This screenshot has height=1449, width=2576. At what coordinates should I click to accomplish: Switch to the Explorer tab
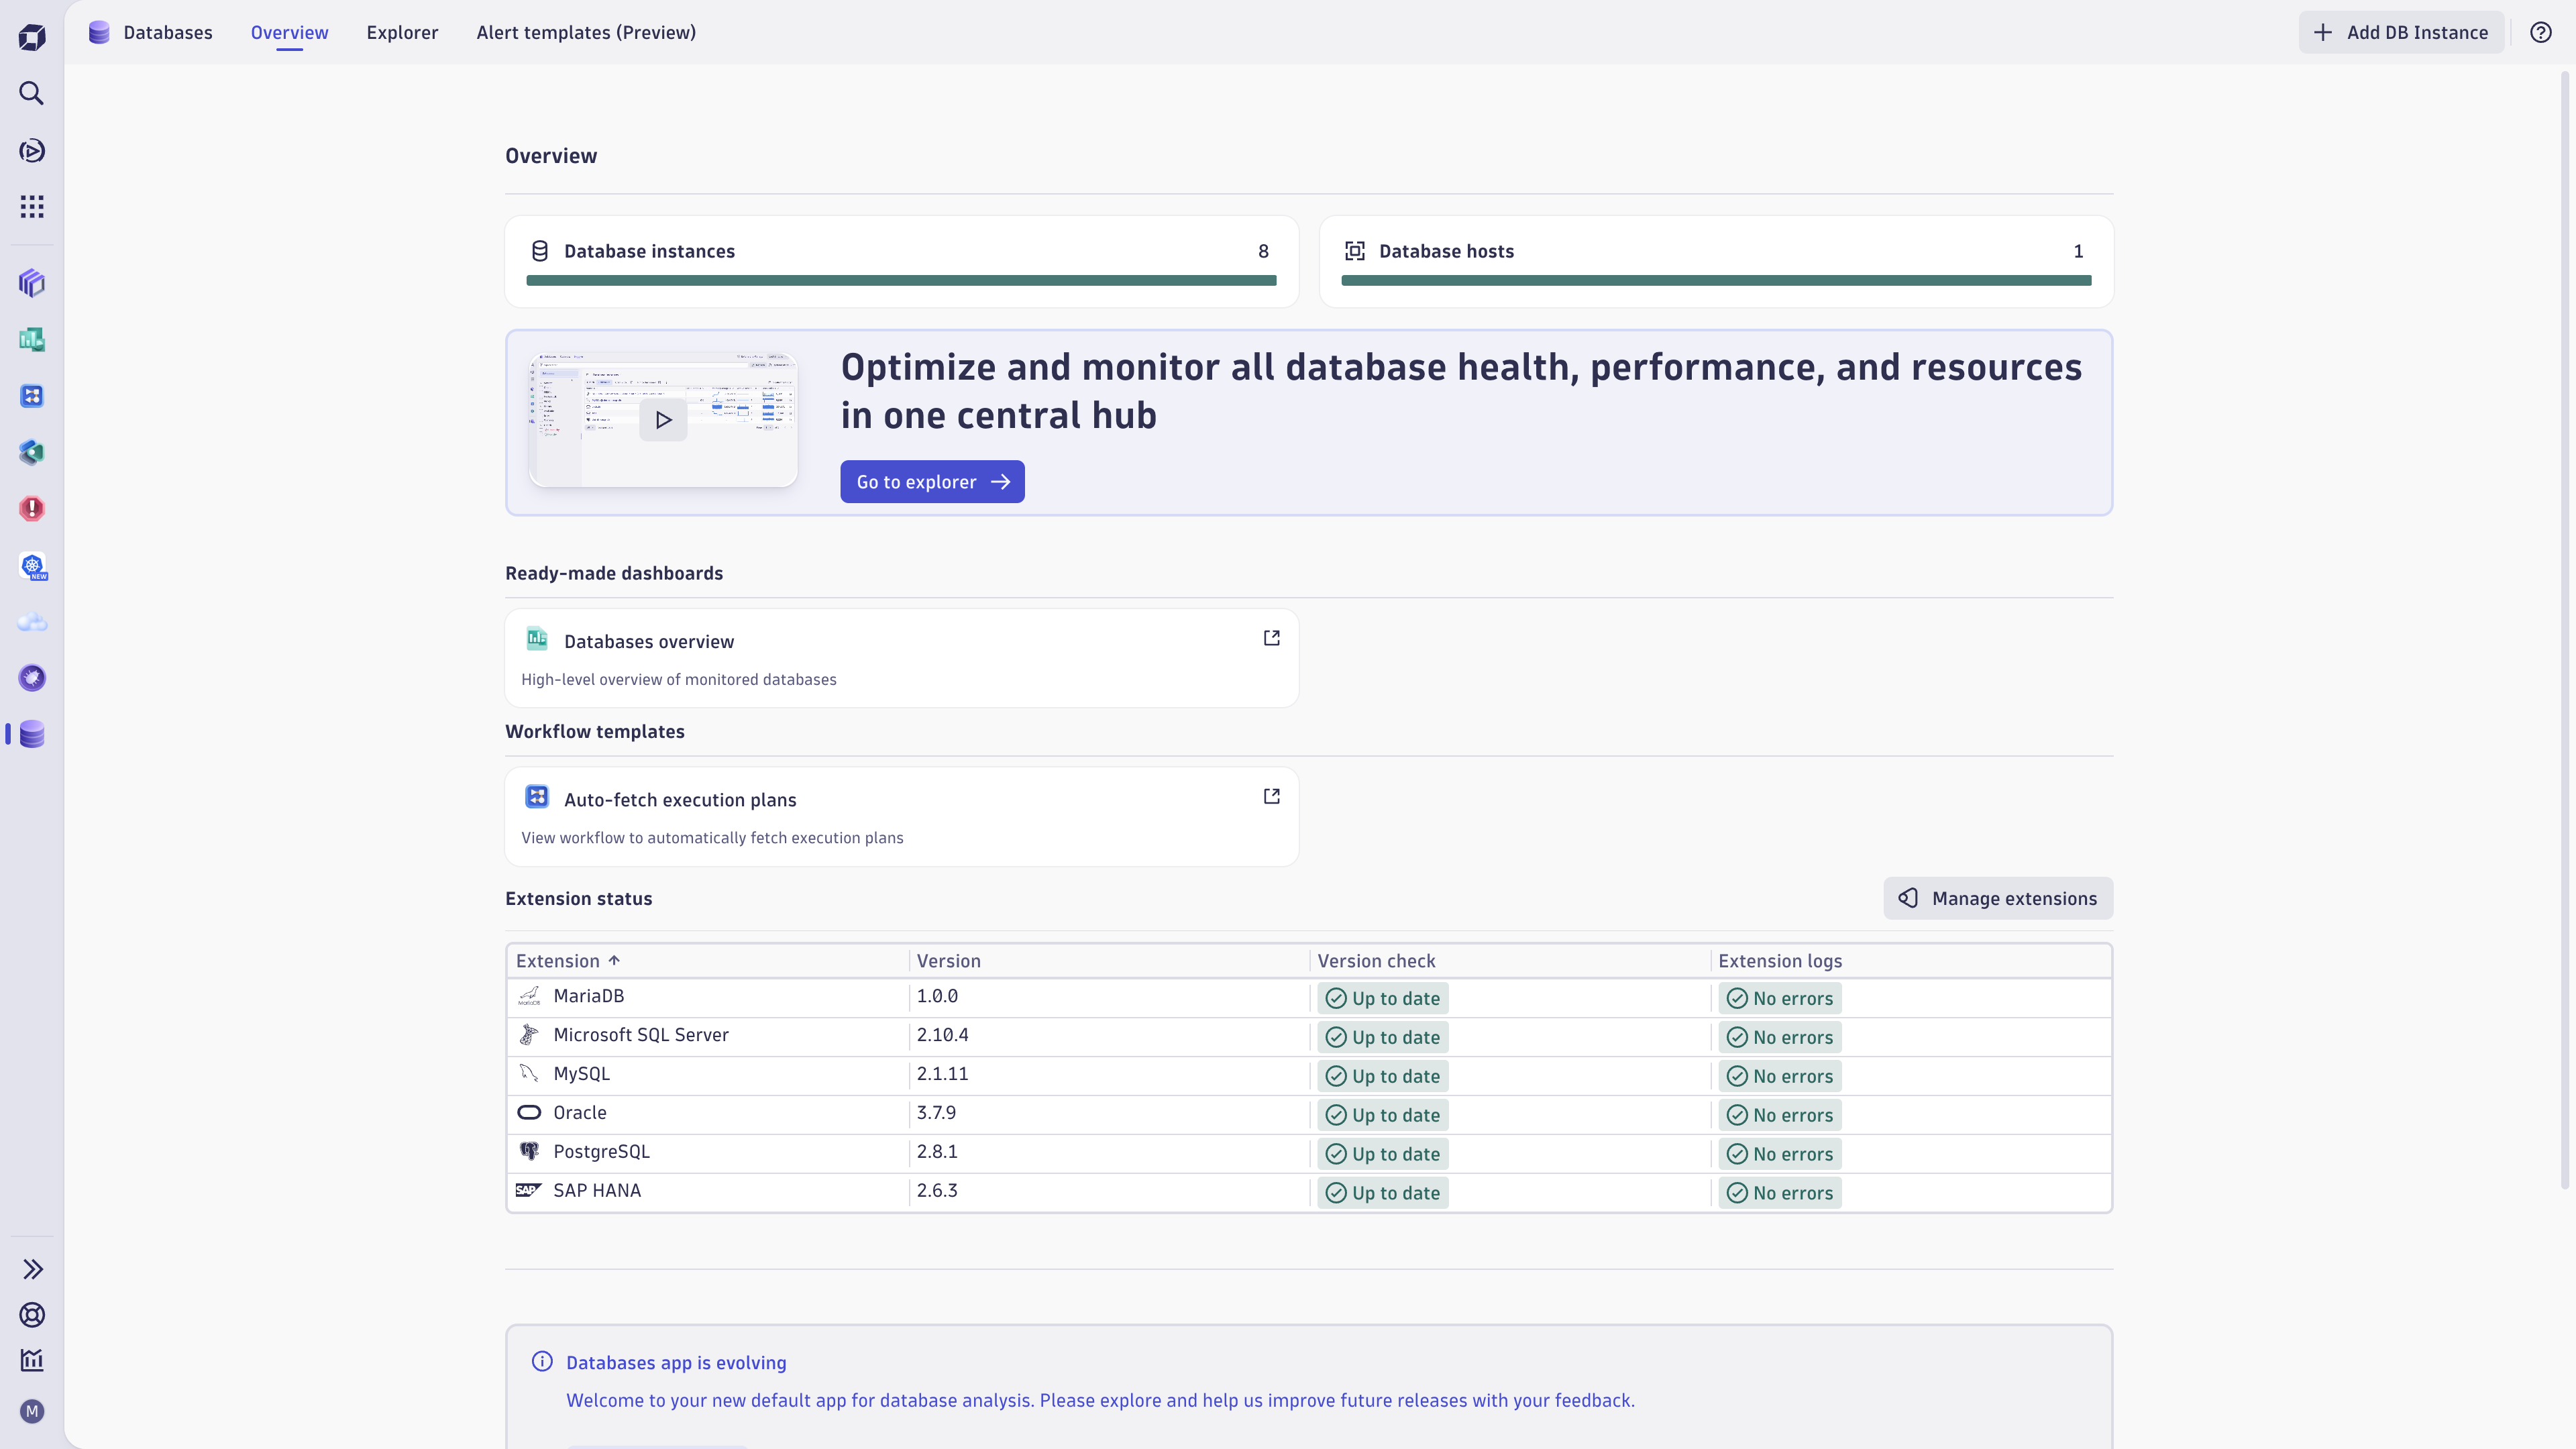pyautogui.click(x=402, y=32)
